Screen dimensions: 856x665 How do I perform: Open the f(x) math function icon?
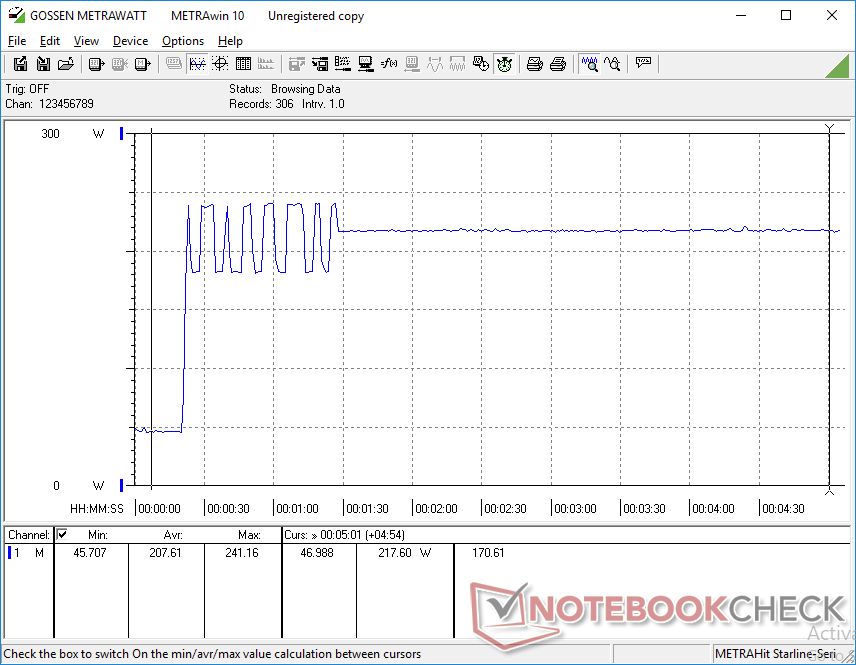(389, 64)
